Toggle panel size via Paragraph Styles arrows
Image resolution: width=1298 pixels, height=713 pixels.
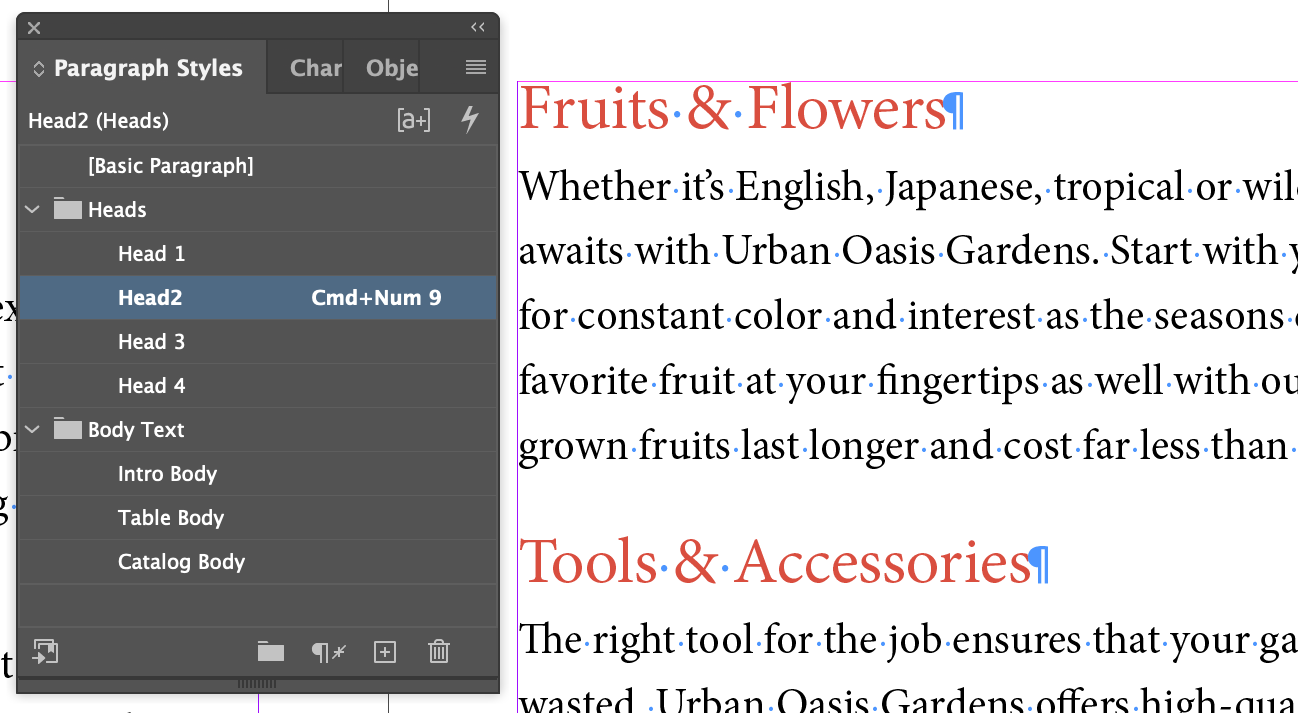[x=39, y=69]
